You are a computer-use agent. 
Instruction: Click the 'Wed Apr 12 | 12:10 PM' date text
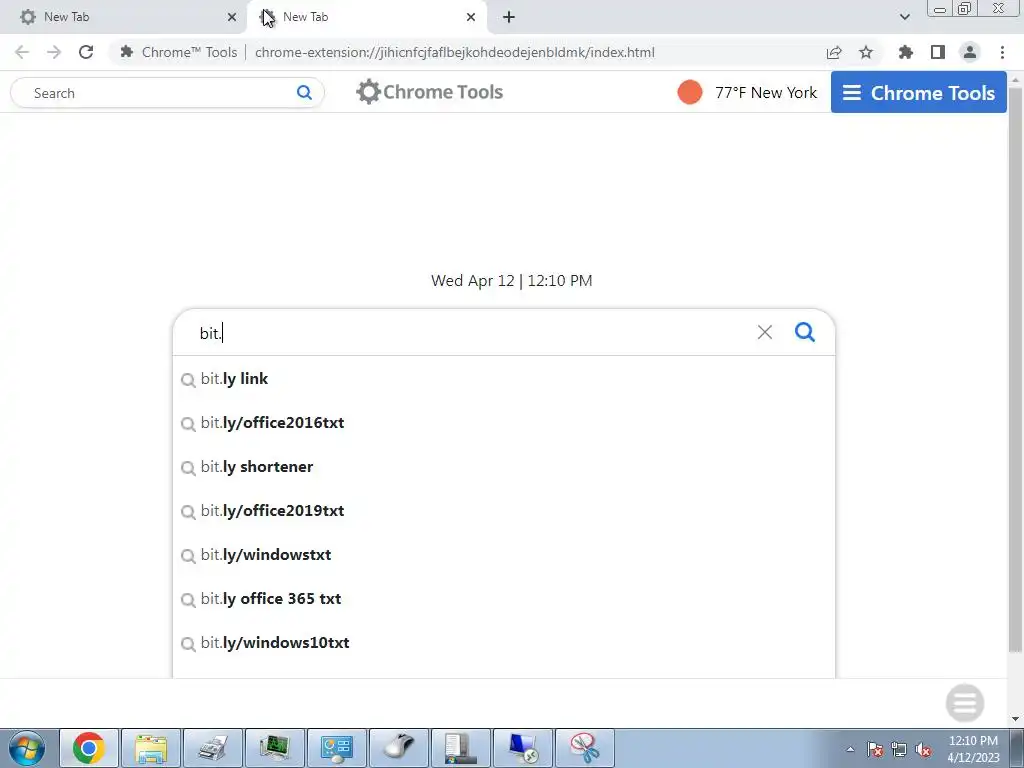511,281
